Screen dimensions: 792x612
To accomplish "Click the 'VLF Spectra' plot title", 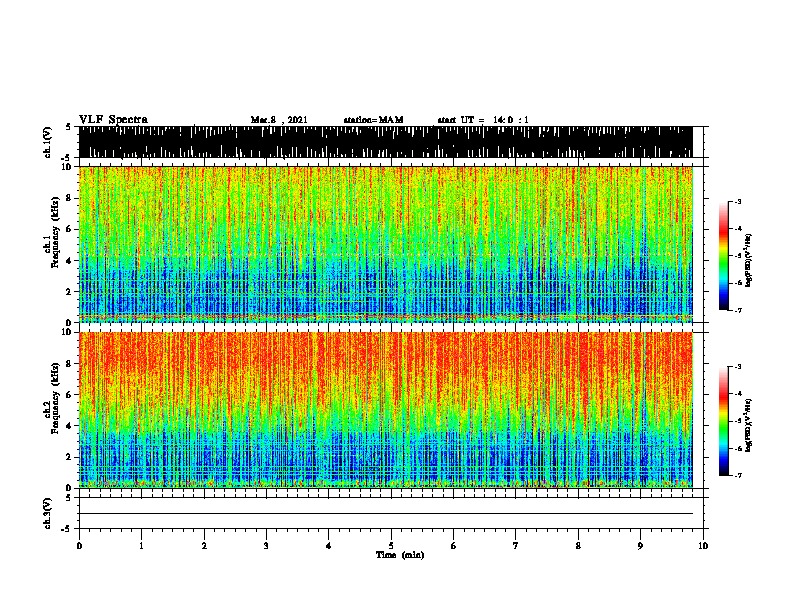I will click(x=113, y=120).
